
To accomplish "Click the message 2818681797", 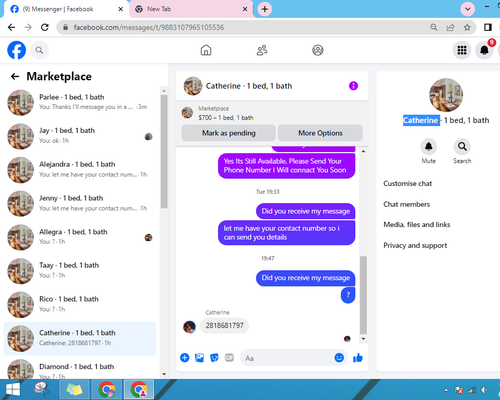I will (x=224, y=325).
